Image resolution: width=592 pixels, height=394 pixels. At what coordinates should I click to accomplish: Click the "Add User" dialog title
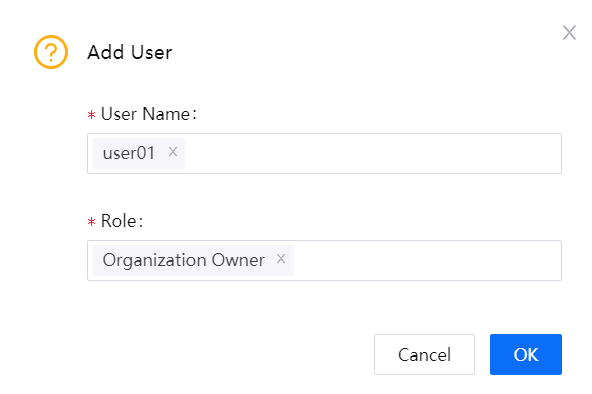click(x=130, y=52)
